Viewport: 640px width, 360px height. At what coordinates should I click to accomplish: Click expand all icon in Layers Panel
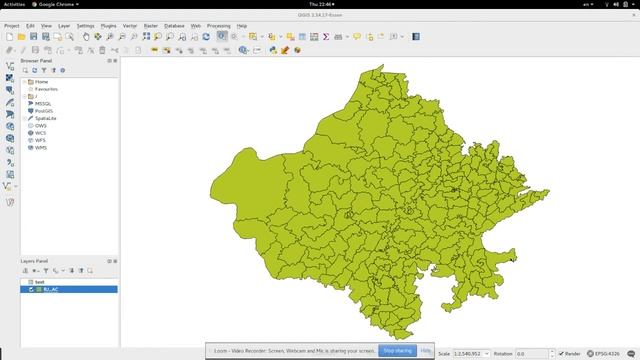point(72,271)
